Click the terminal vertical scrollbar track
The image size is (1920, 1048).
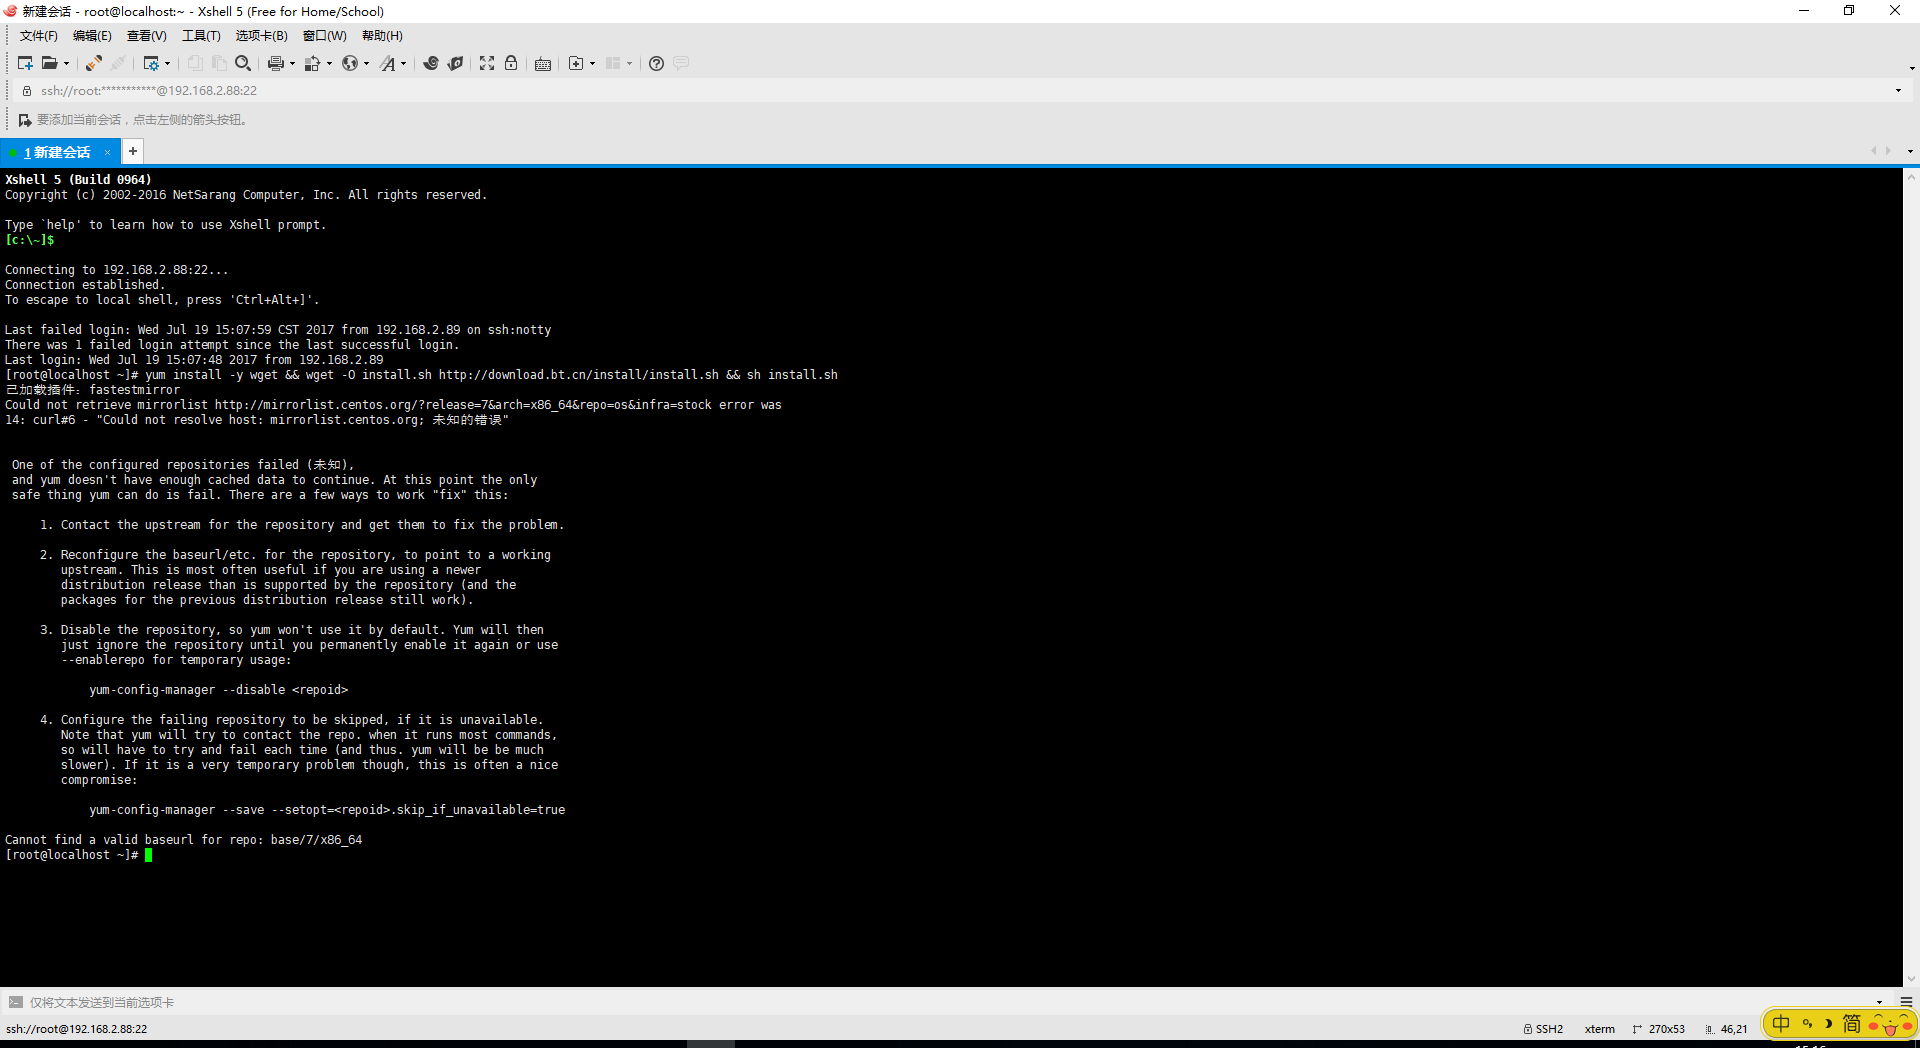(1911, 577)
